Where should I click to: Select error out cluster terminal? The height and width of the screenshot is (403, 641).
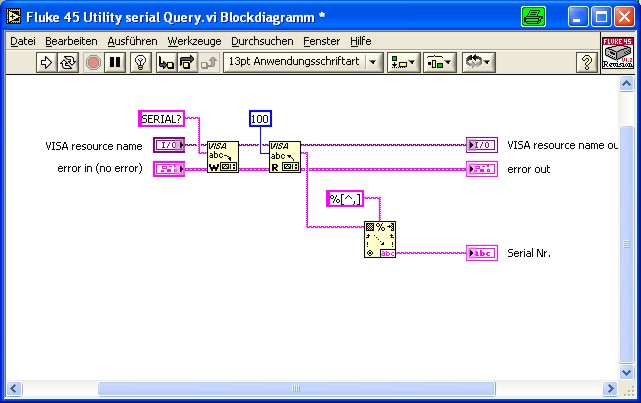pos(482,169)
